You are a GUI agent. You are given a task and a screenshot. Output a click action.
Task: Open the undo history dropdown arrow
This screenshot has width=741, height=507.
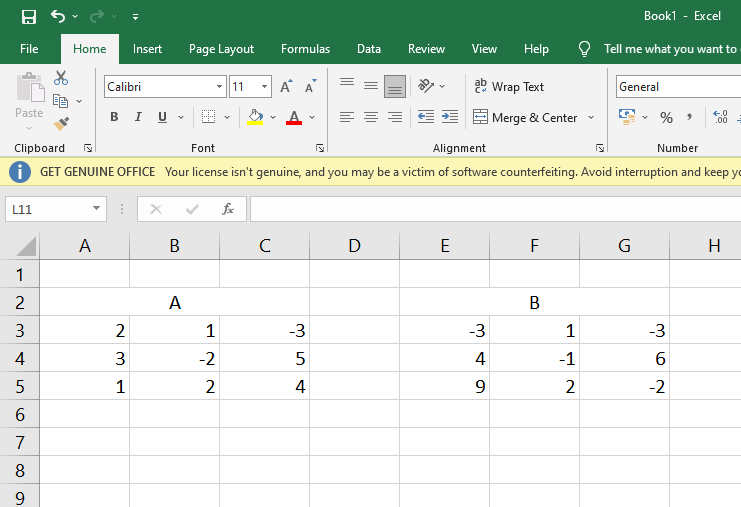pyautogui.click(x=75, y=17)
